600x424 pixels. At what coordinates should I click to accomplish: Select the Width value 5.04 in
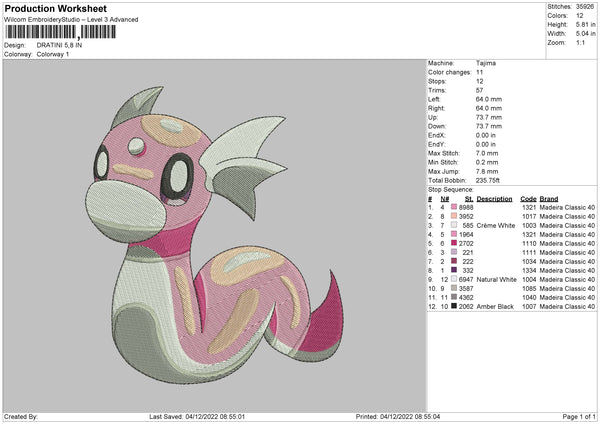click(586, 34)
